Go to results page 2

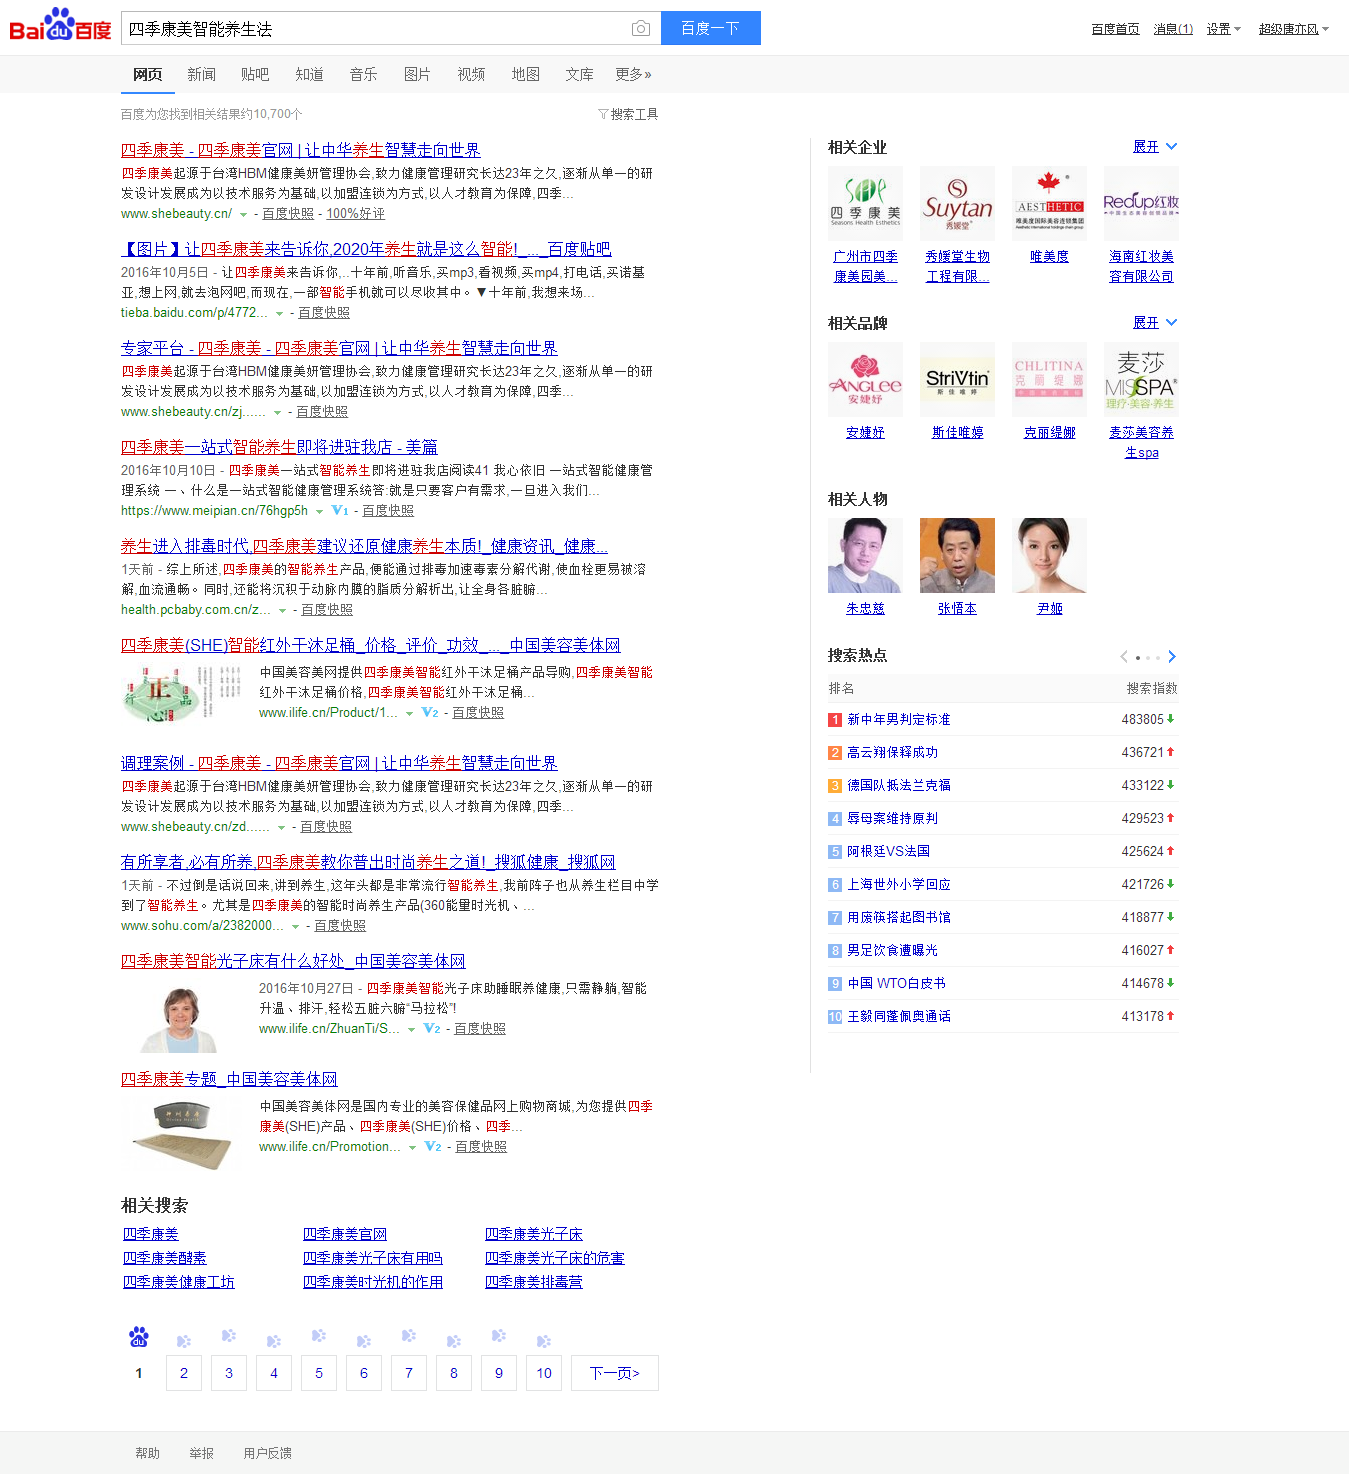pyautogui.click(x=184, y=1373)
